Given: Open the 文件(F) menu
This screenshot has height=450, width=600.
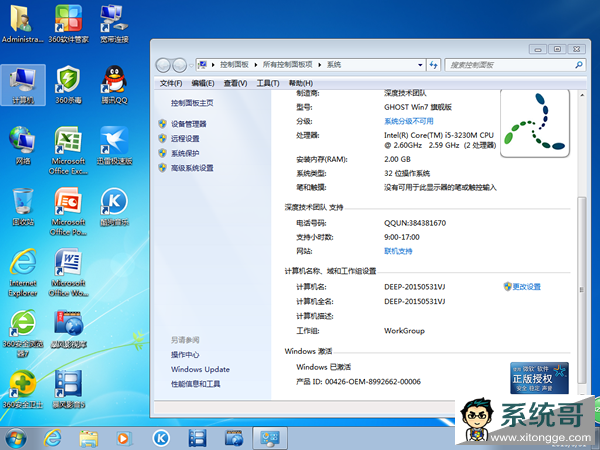Looking at the screenshot, I should (171, 83).
